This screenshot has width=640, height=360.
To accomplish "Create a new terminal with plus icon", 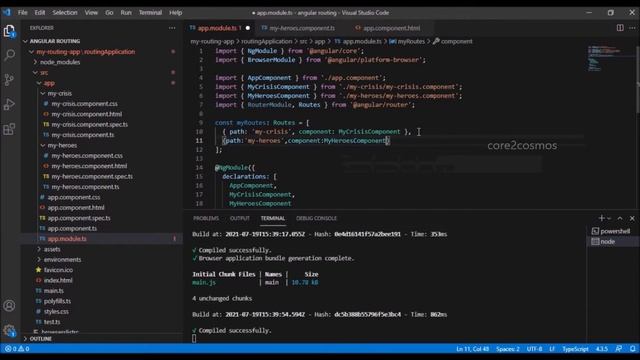I will [x=601, y=218].
